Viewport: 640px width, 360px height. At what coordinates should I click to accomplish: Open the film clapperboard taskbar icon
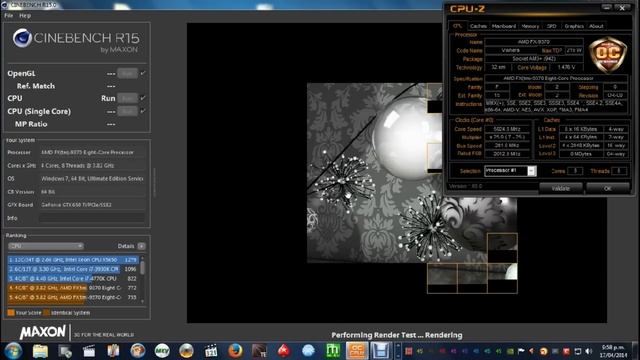(x=89, y=351)
